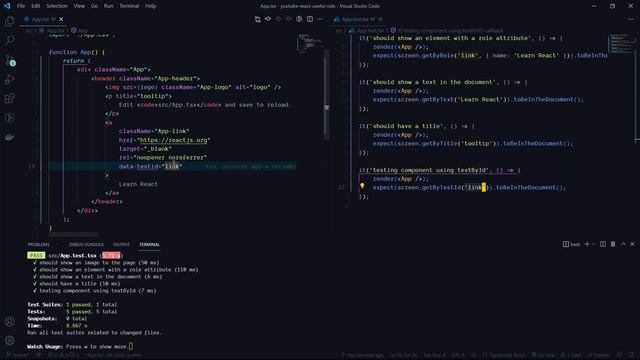Click 'should have a title (10 ms)' result
This screenshot has height=360, width=640.
pos(80,284)
